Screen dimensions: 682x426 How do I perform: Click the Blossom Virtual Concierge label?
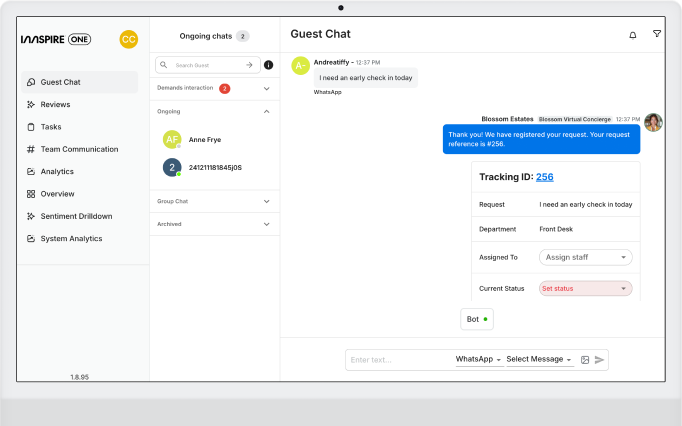click(575, 119)
